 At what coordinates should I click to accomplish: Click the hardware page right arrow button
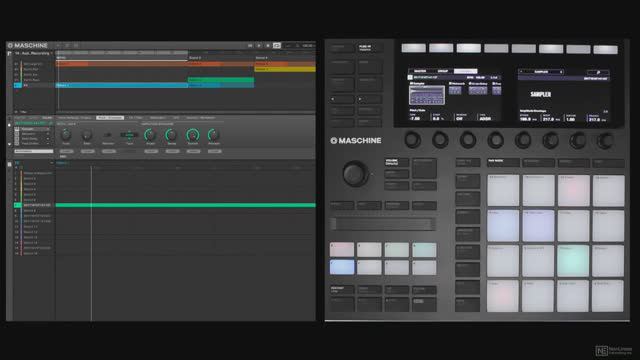369,99
